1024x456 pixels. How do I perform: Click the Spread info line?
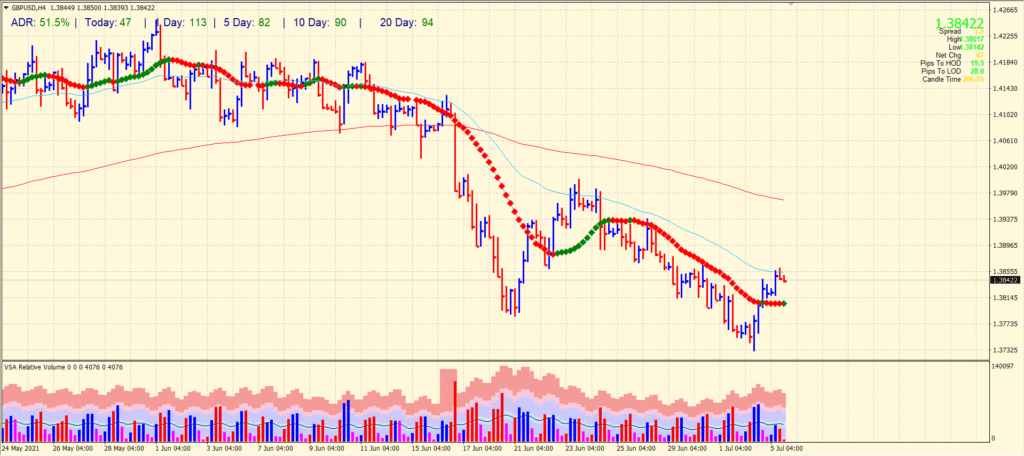952,32
